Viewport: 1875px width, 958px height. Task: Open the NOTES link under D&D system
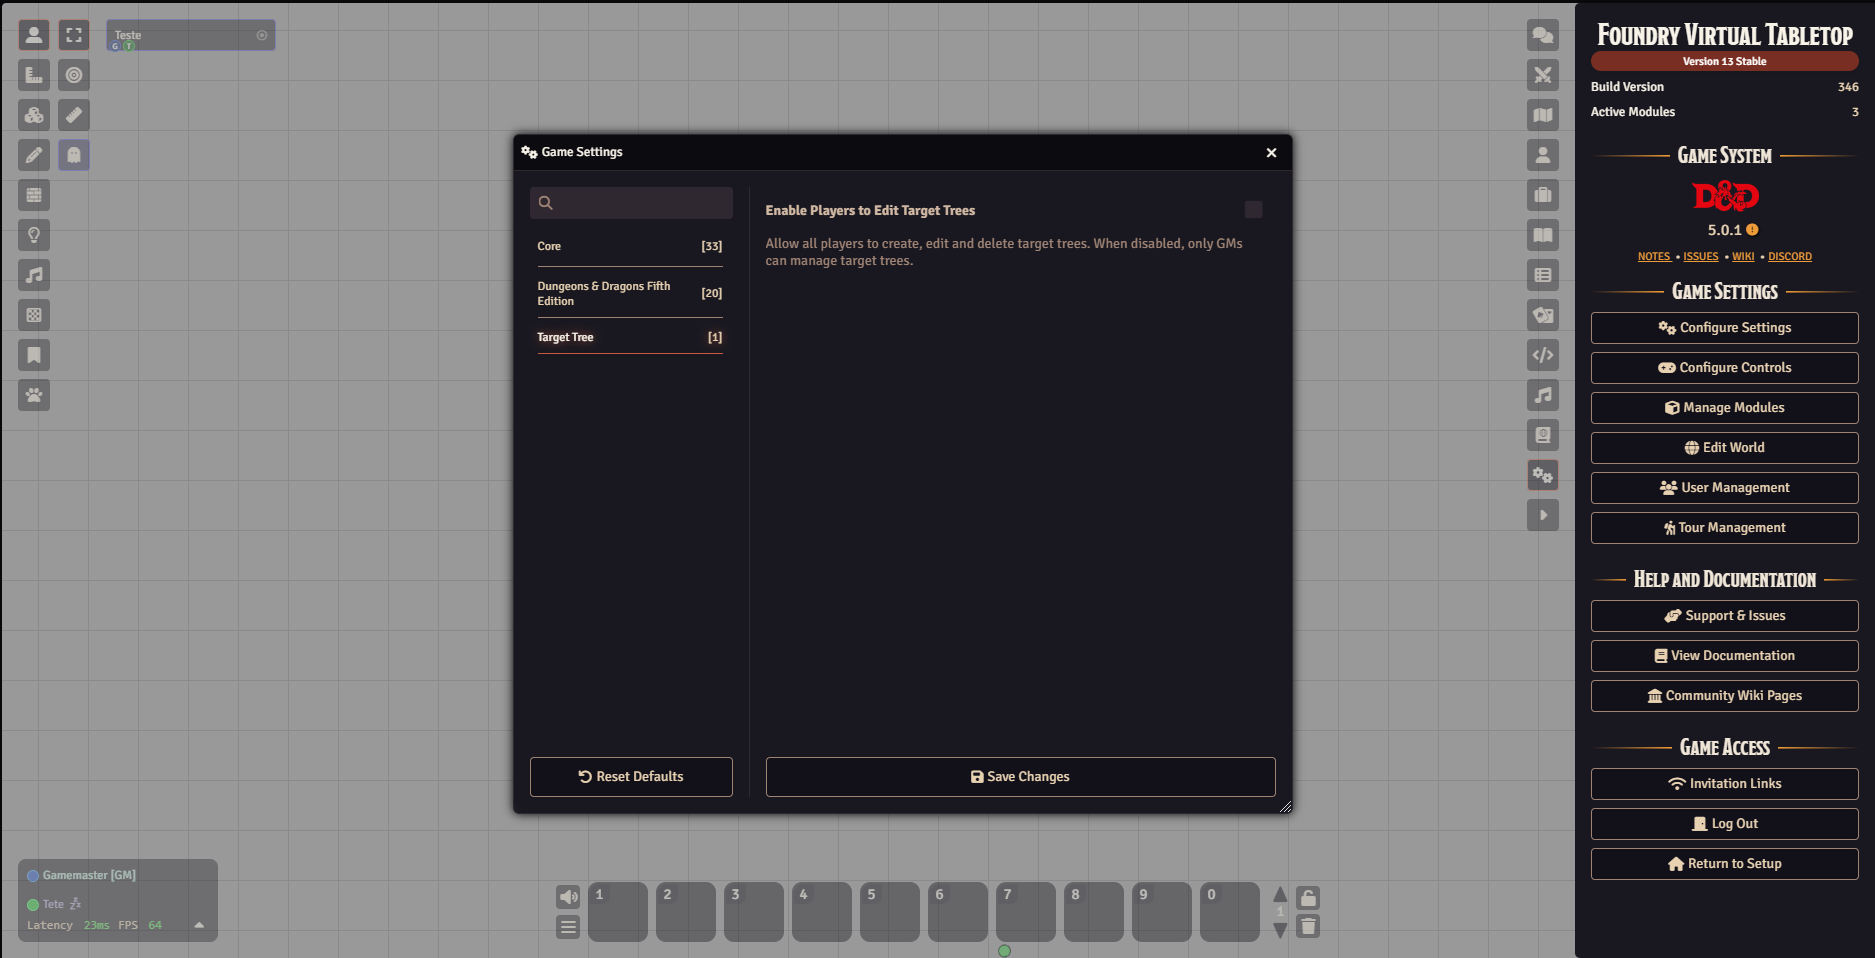1654,257
